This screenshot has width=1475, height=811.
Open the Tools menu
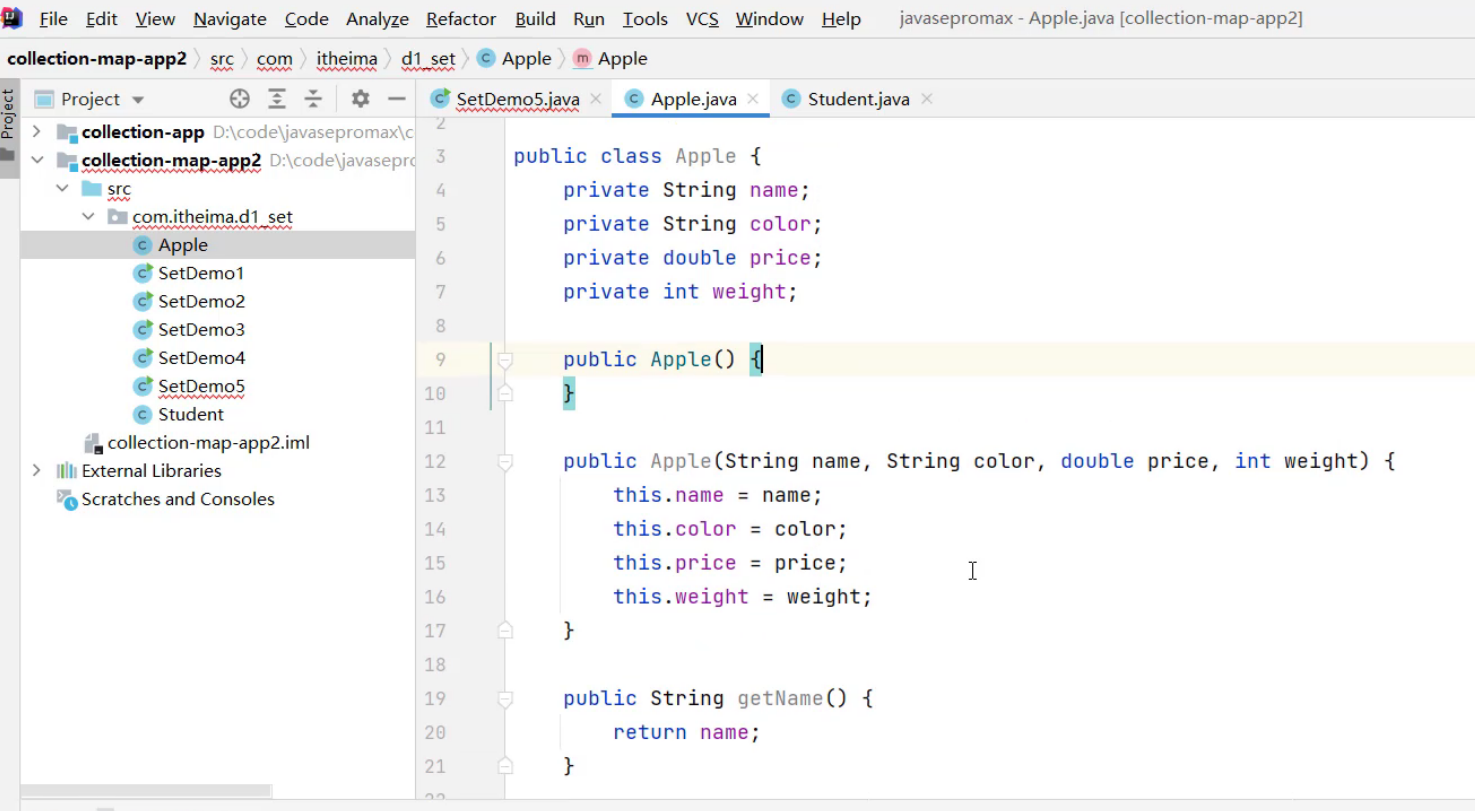[645, 19]
